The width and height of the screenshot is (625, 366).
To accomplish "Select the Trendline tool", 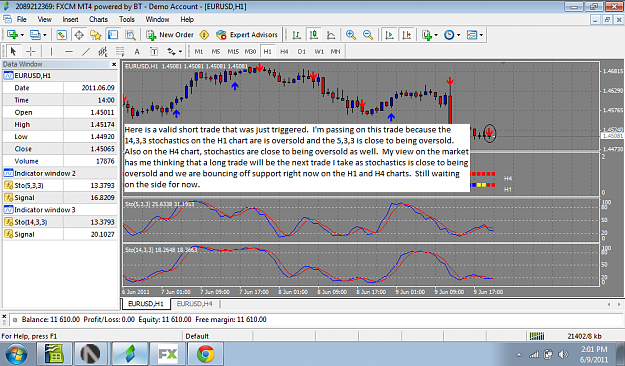I will click(x=86, y=51).
